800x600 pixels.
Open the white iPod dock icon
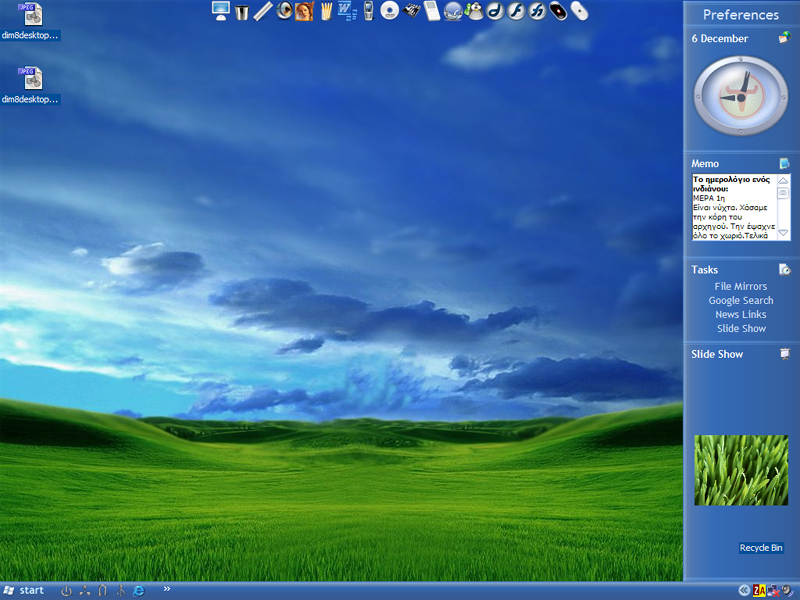pyautogui.click(x=432, y=11)
